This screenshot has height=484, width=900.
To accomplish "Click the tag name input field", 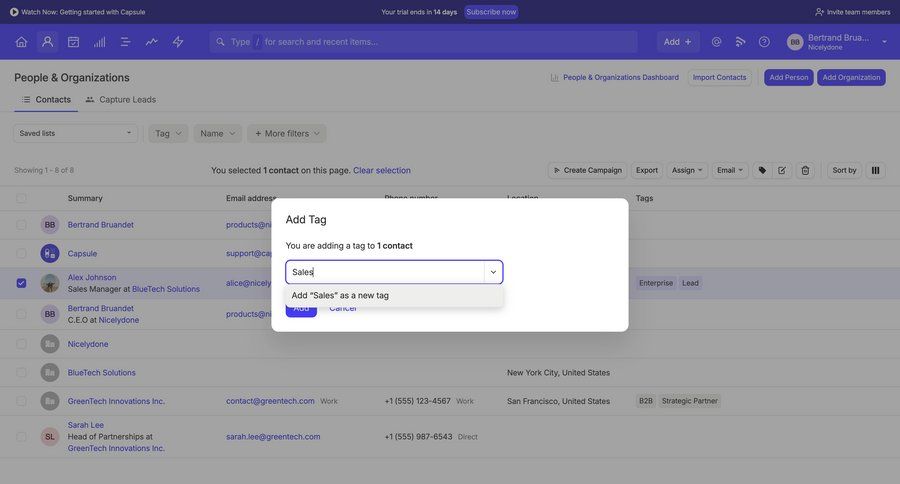I will (x=385, y=272).
